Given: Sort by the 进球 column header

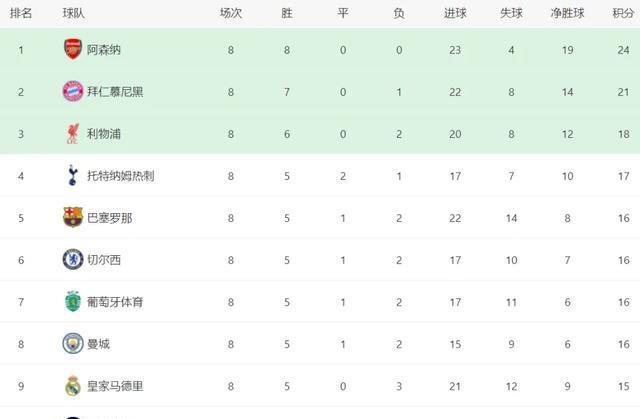Looking at the screenshot, I should tap(455, 13).
